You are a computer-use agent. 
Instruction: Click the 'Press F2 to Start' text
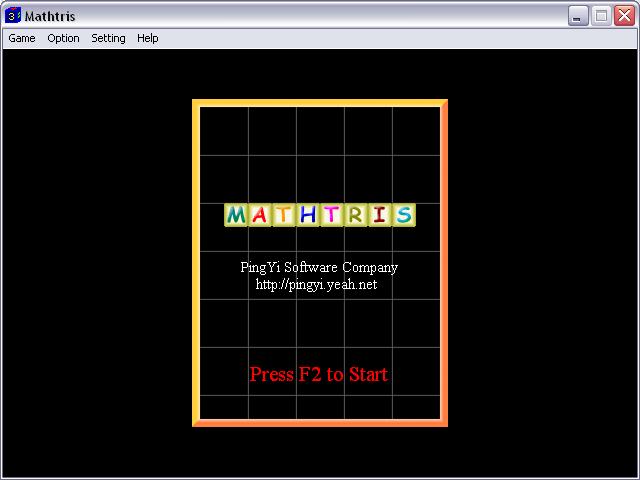pos(319,374)
